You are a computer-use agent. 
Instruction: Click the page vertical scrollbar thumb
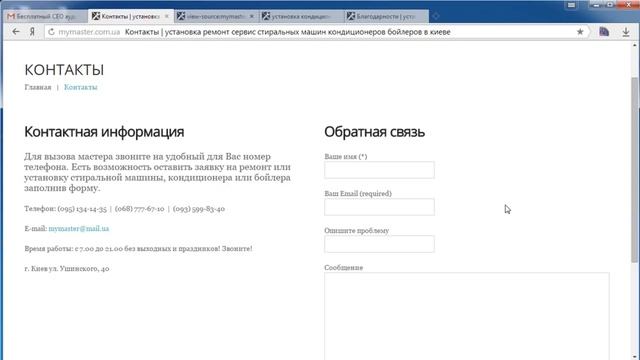click(x=634, y=169)
